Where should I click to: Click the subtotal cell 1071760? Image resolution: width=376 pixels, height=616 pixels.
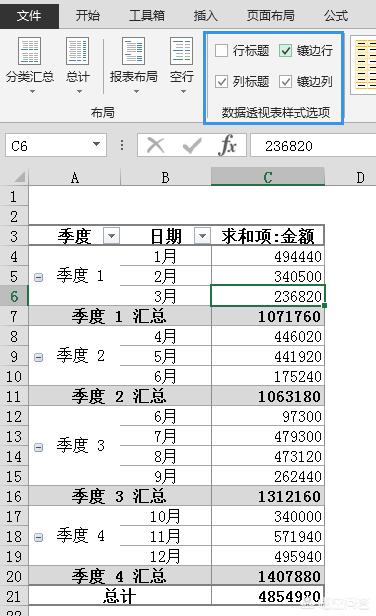tap(268, 316)
